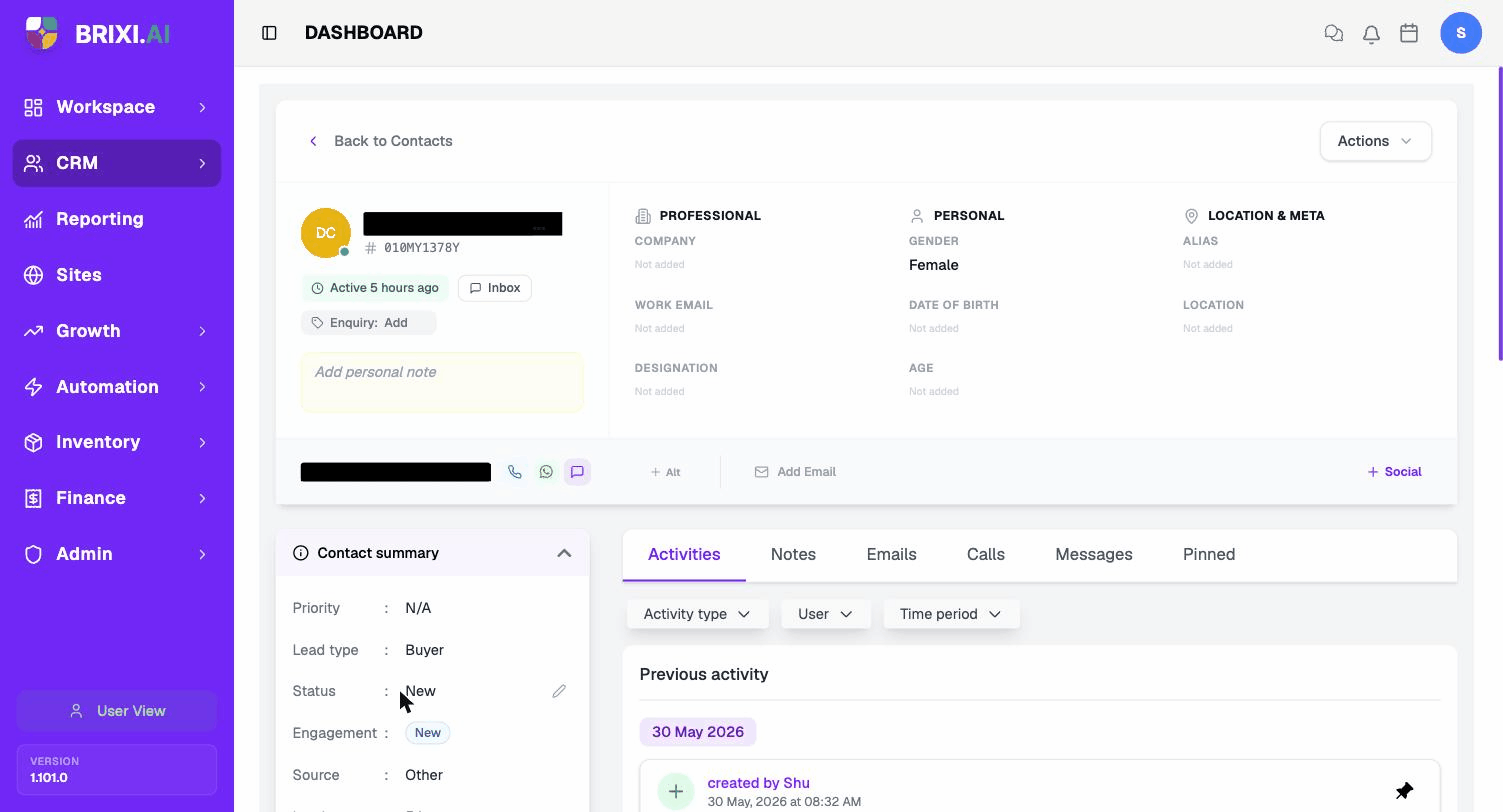
Task: Click the pencil icon to edit Status
Action: [559, 691]
